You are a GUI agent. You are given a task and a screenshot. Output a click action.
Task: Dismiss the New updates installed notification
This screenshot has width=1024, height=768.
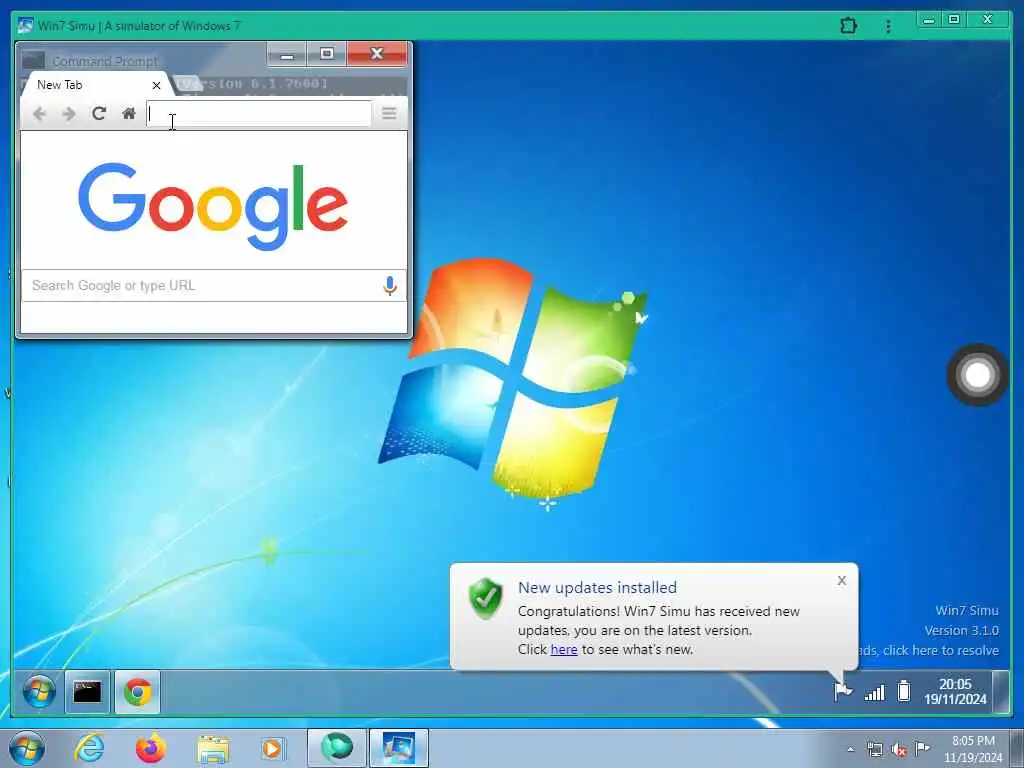(842, 580)
